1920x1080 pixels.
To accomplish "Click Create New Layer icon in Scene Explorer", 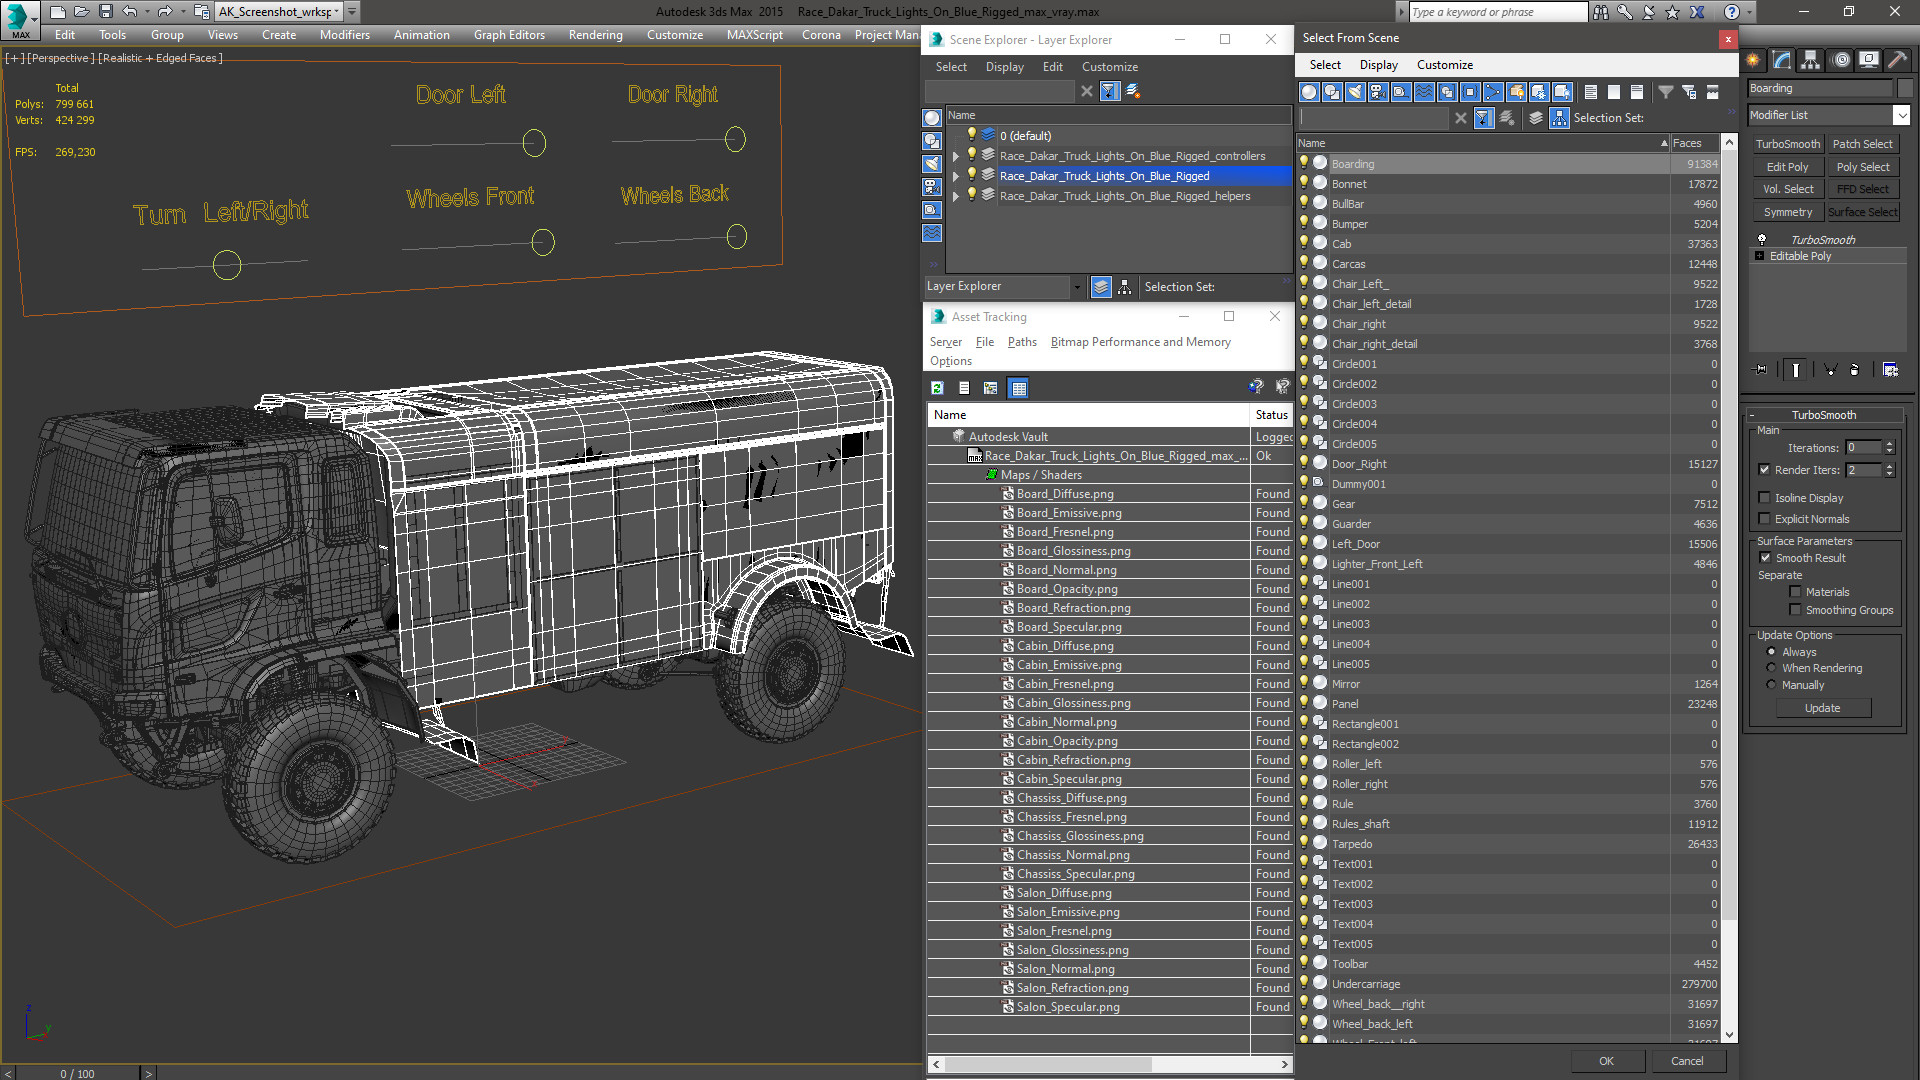I will 1133,91.
